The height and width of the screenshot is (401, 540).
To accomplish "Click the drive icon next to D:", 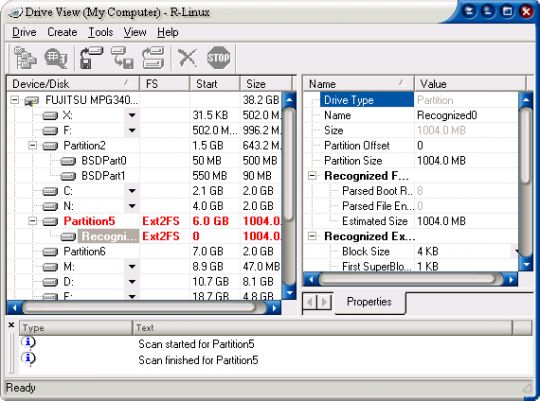I will pyautogui.click(x=50, y=282).
